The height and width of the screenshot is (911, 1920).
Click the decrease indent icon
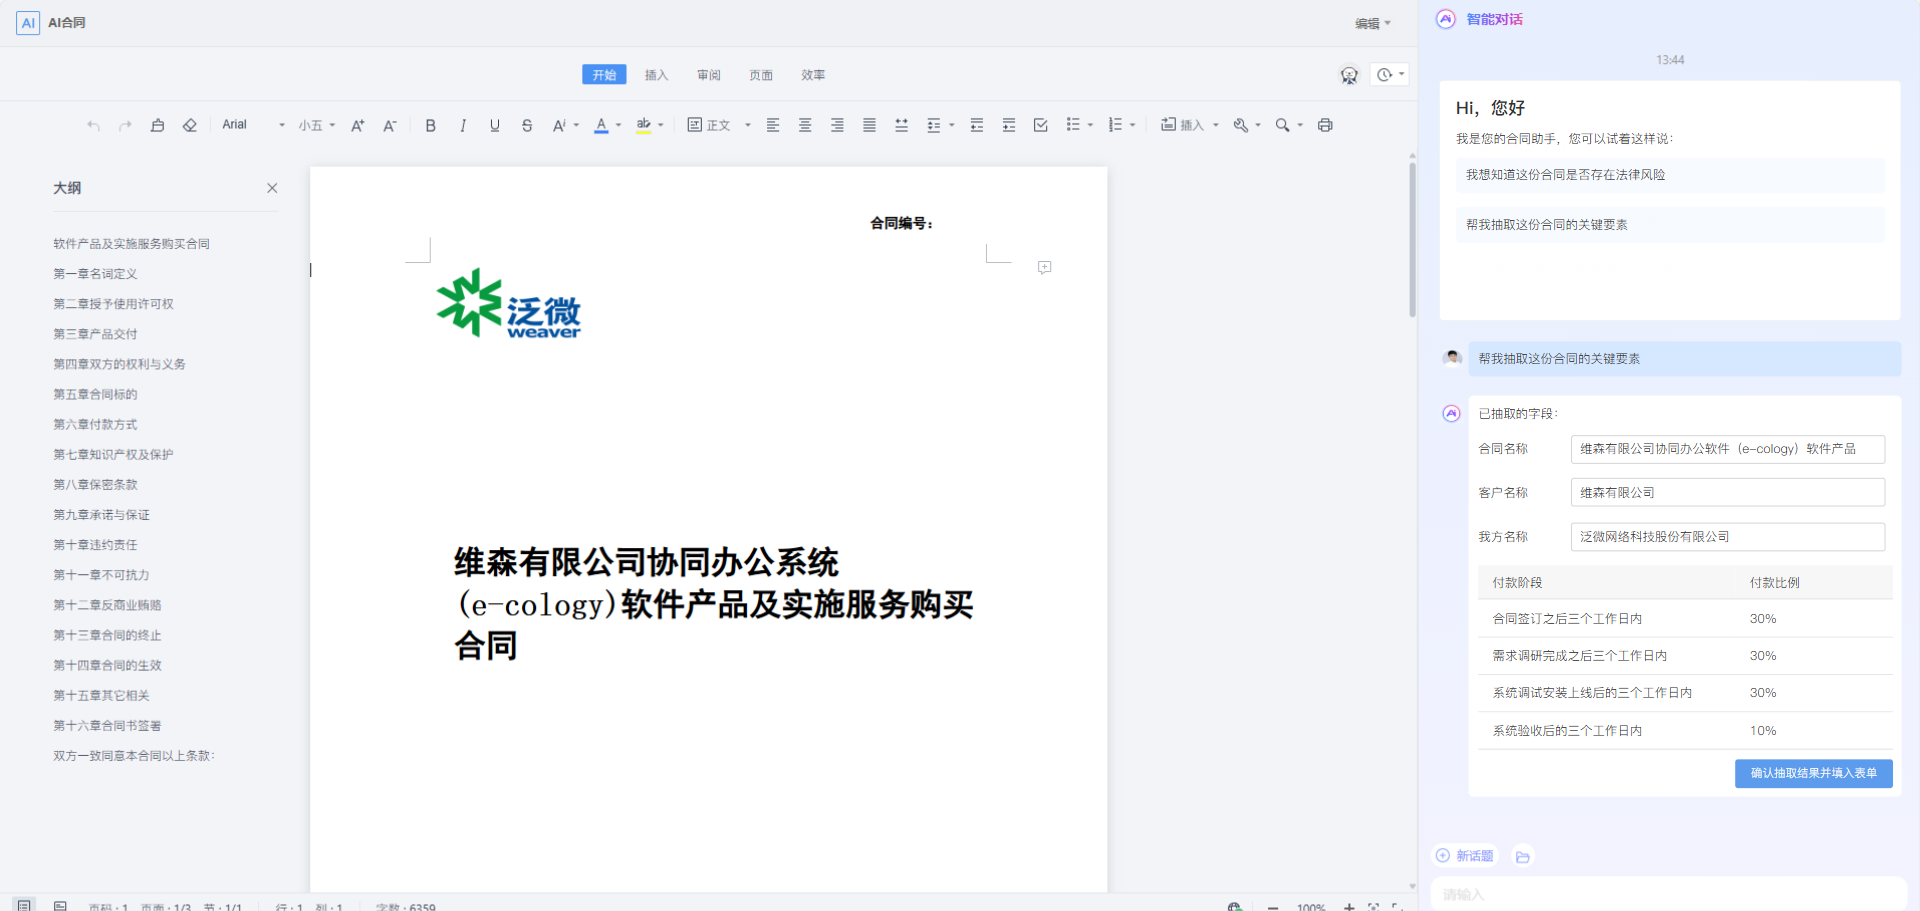coord(977,125)
